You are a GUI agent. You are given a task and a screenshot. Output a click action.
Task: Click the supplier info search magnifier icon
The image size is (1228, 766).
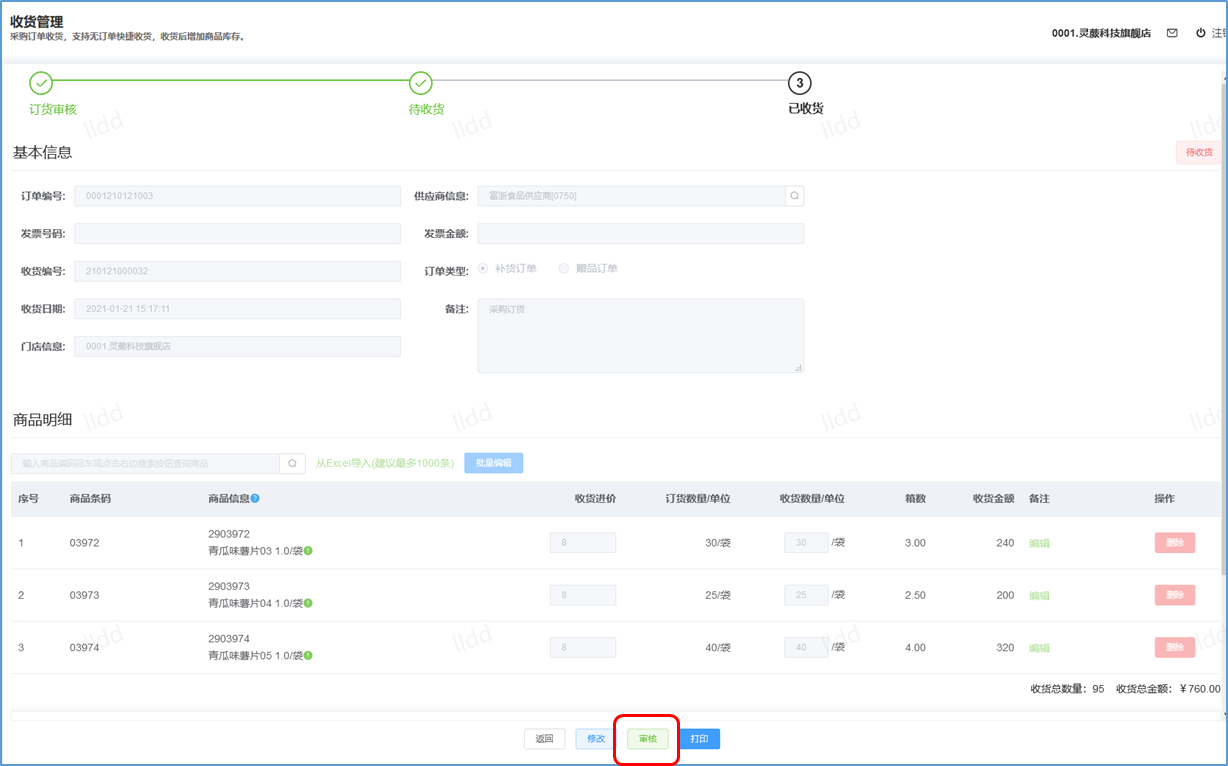click(x=794, y=196)
